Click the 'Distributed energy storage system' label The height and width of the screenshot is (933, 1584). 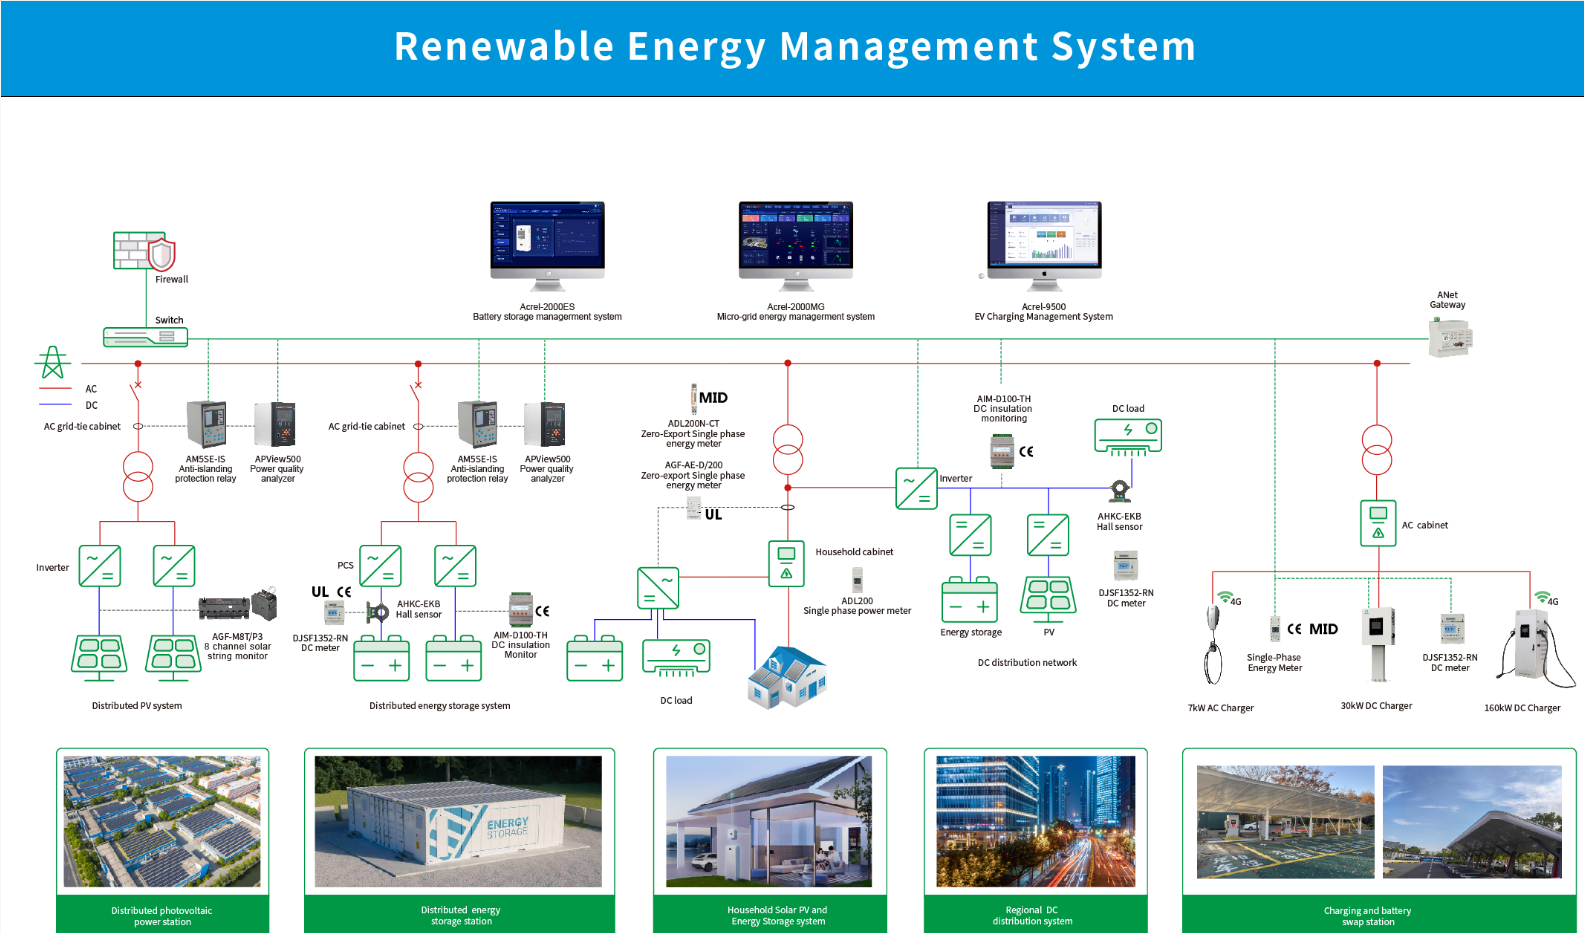[440, 706]
